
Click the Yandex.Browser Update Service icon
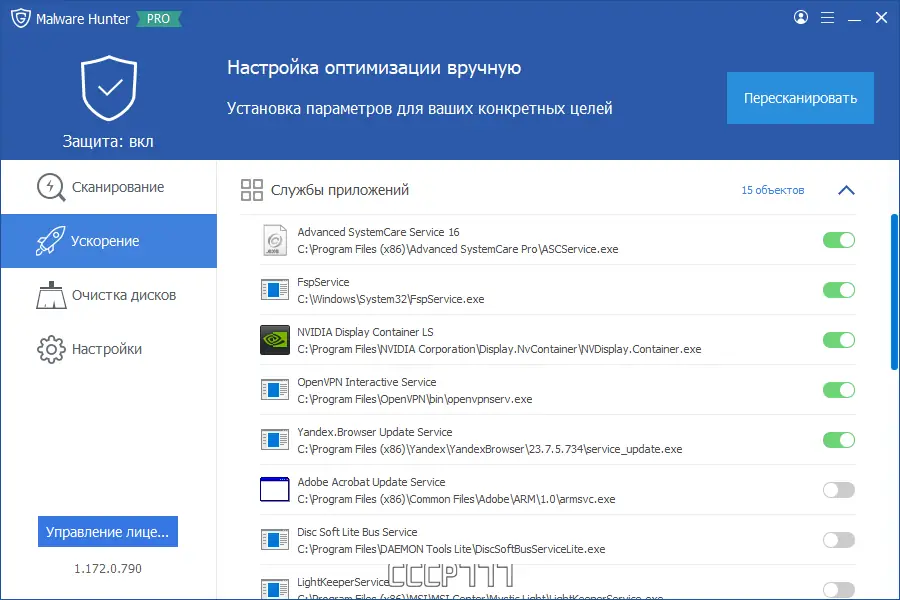click(x=275, y=440)
